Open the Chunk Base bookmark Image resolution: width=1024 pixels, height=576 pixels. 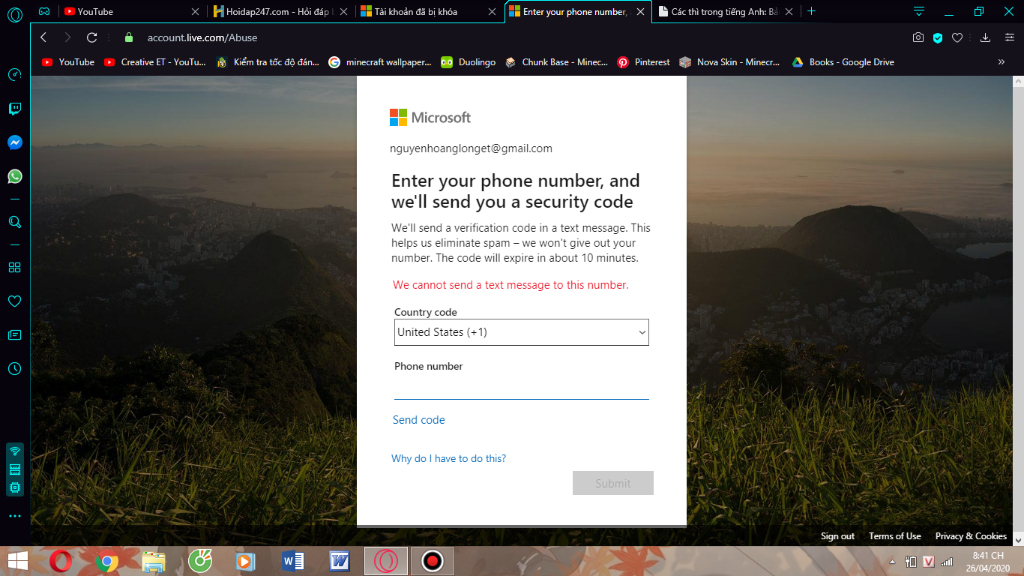click(x=556, y=62)
